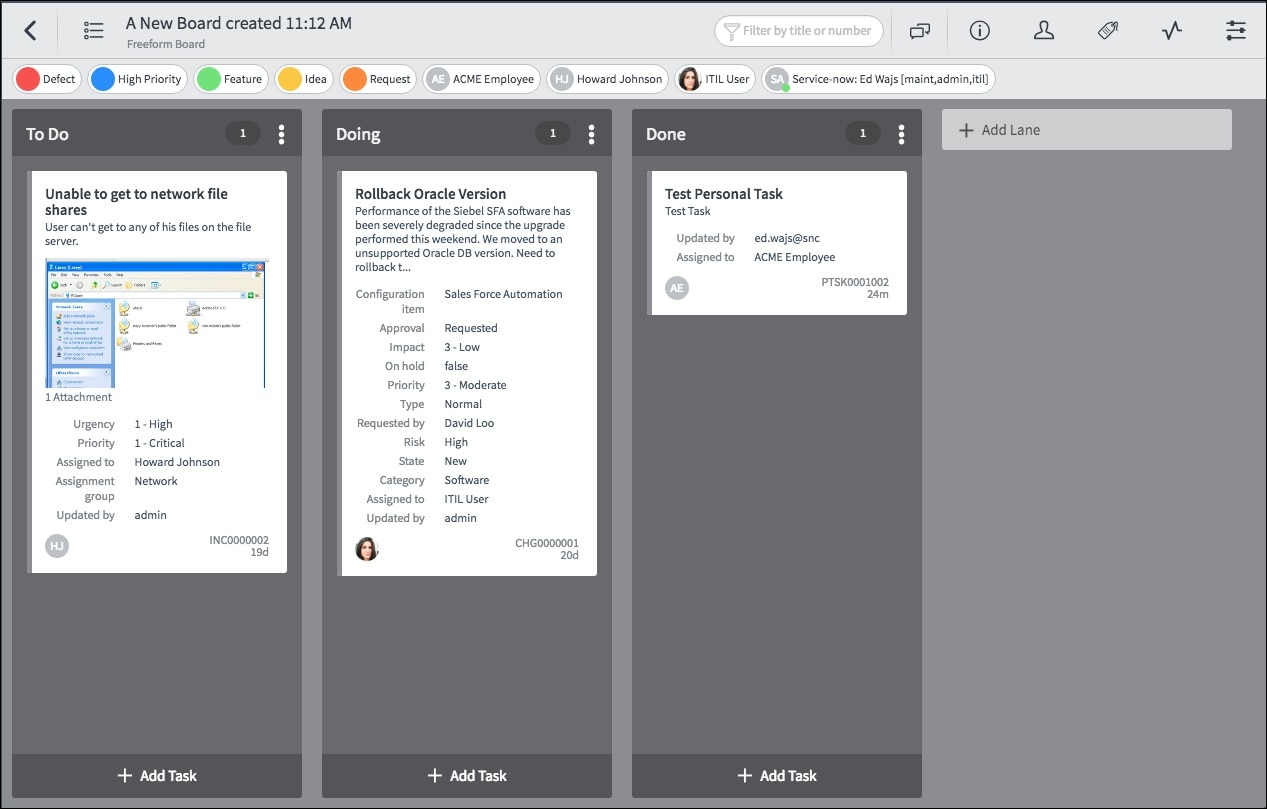The width and height of the screenshot is (1267, 809).
Task: Toggle the Defect label filter
Action: click(x=46, y=77)
